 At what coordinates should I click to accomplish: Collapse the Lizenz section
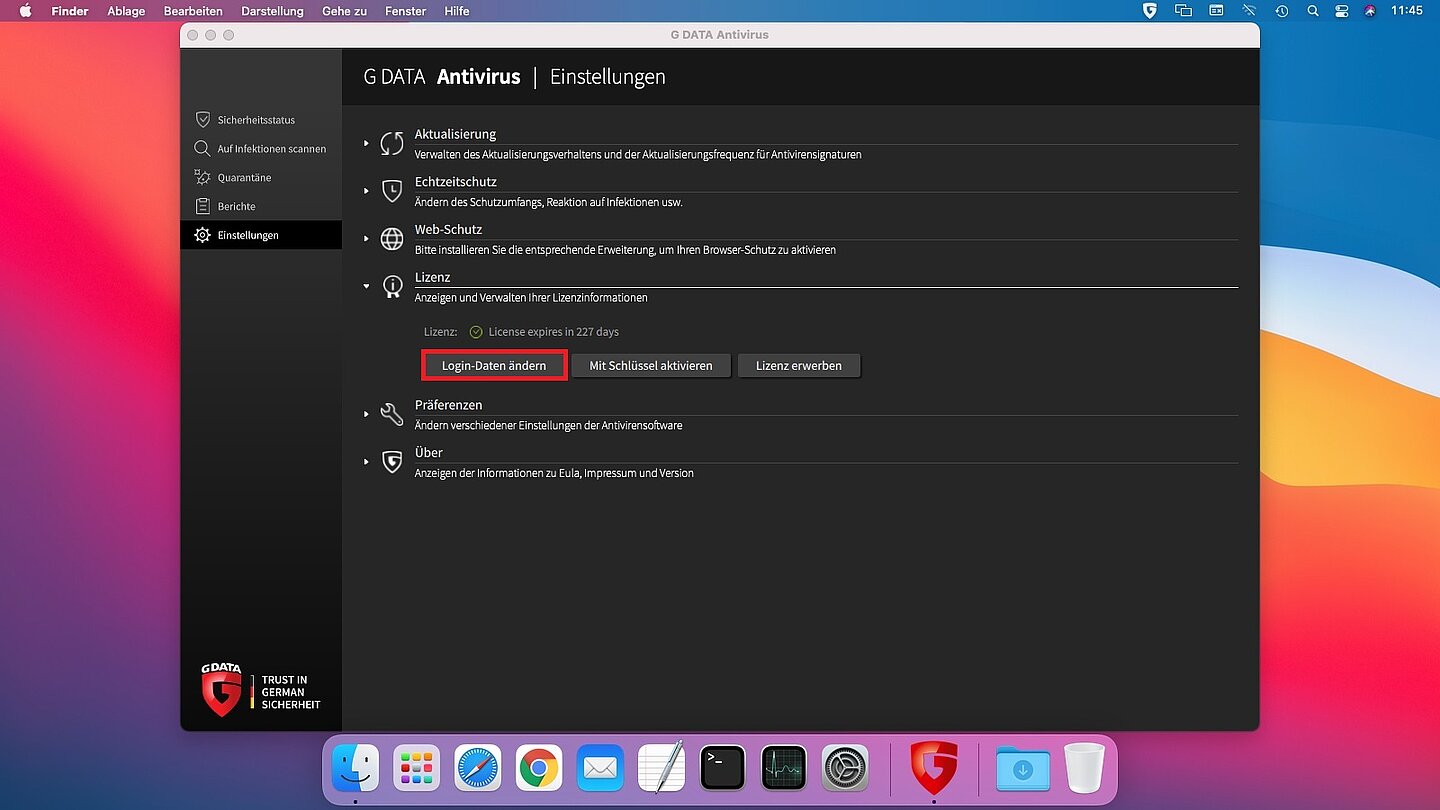[x=367, y=287]
